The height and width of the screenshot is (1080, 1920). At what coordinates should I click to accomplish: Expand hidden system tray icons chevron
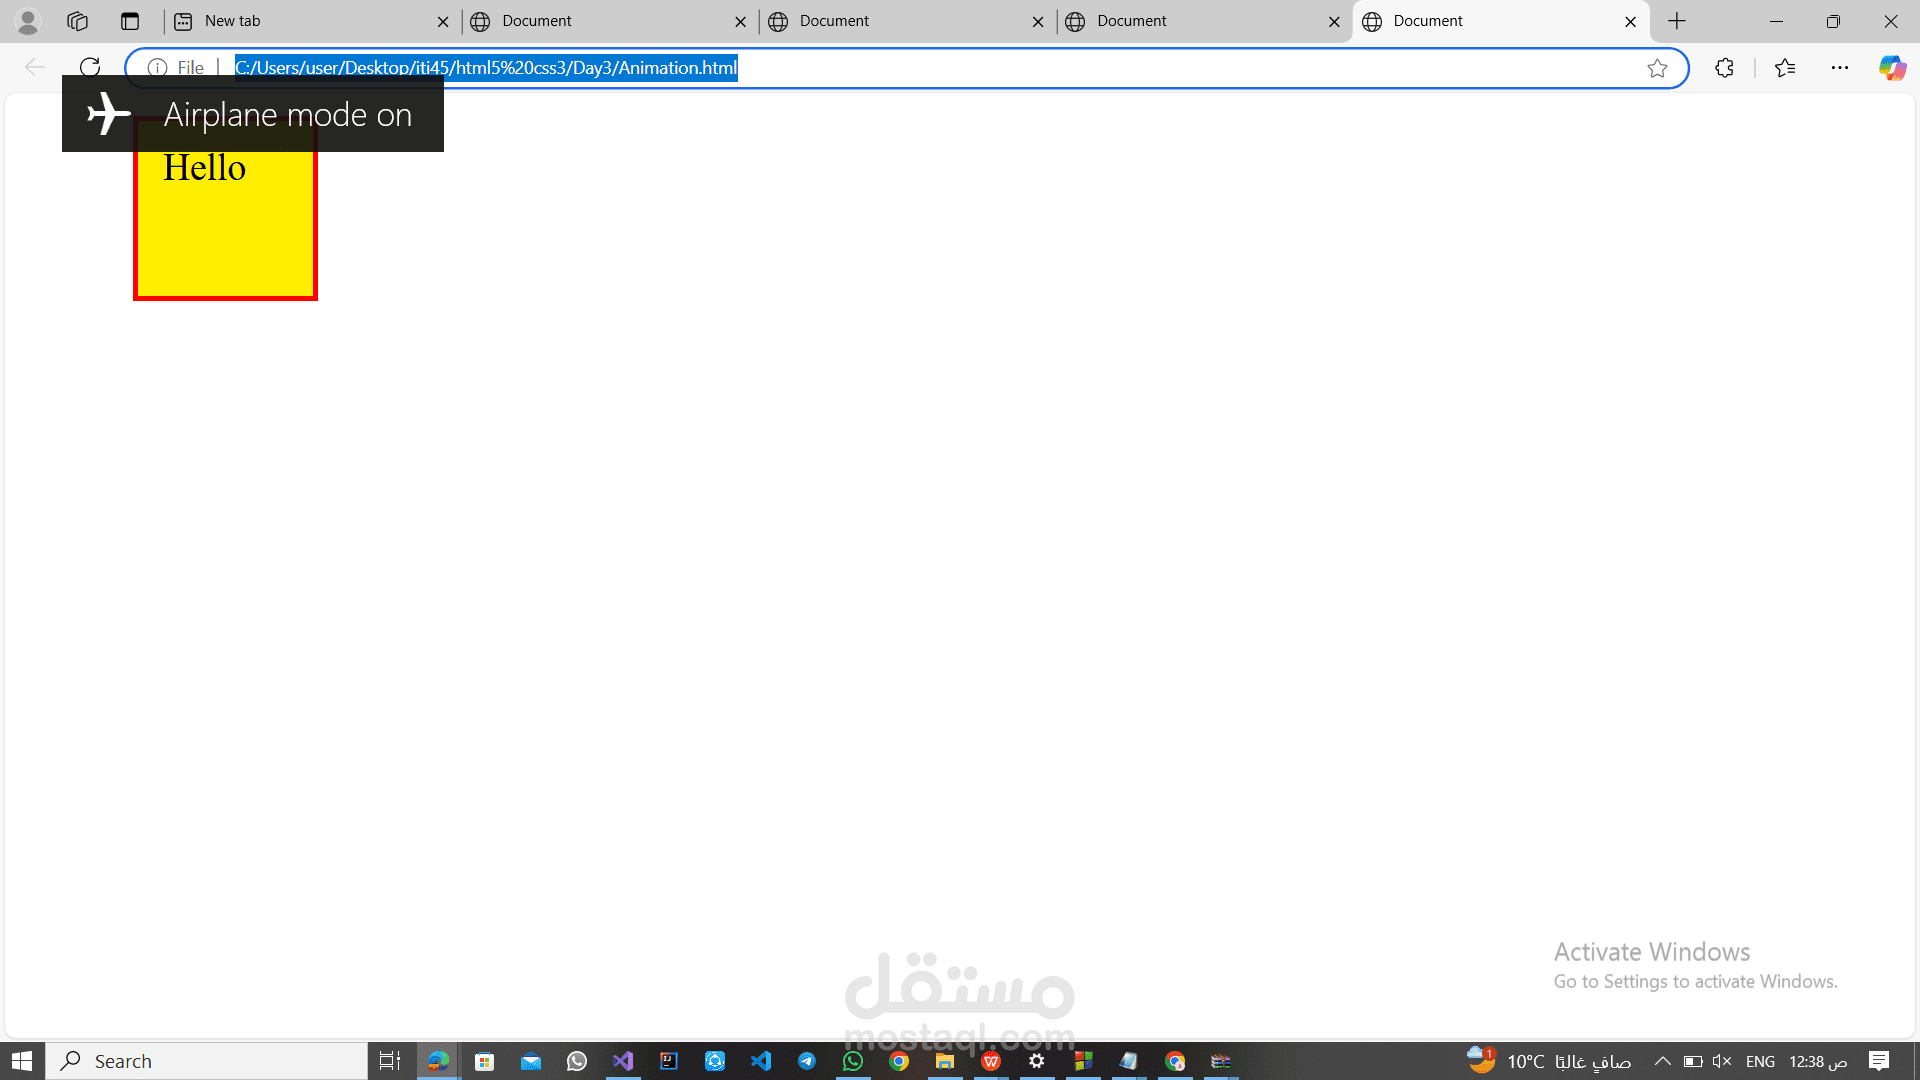[x=1662, y=1061]
